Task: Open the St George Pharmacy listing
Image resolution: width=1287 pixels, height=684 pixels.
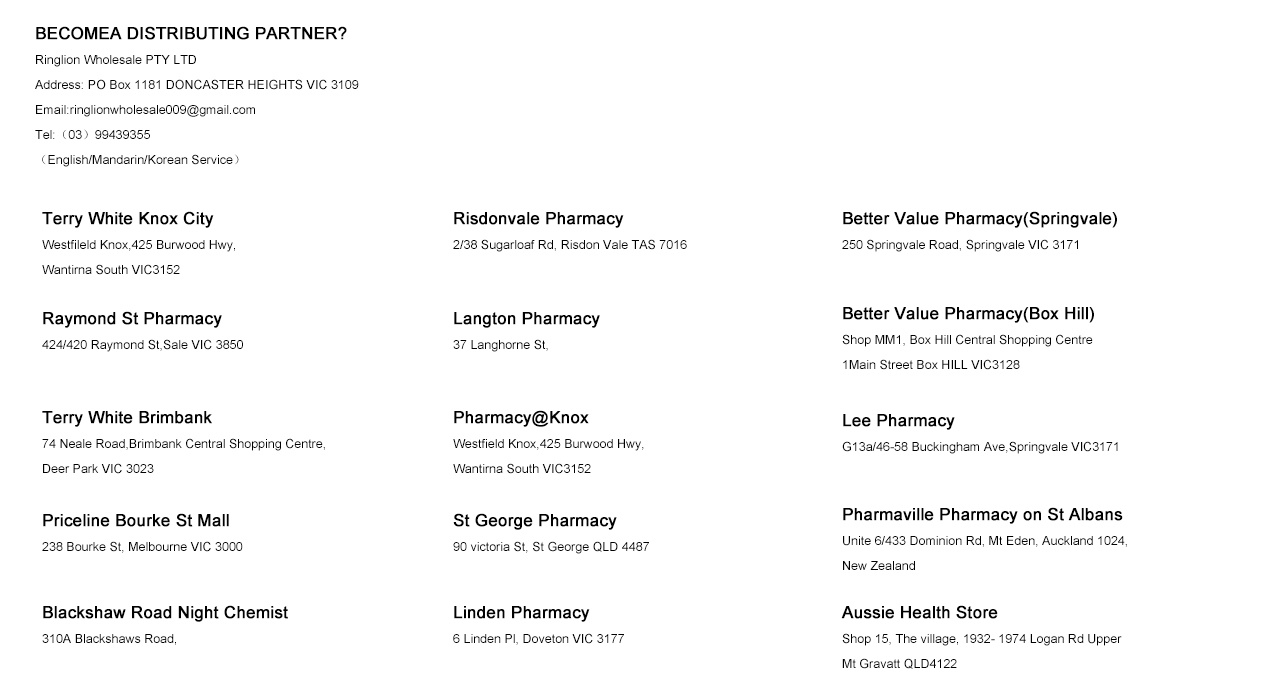Action: (535, 521)
